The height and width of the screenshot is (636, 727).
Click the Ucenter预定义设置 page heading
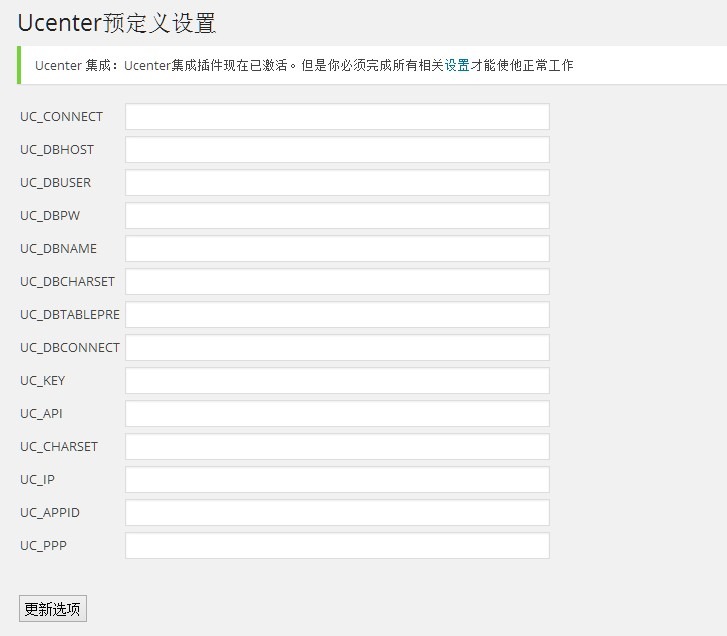(x=117, y=23)
